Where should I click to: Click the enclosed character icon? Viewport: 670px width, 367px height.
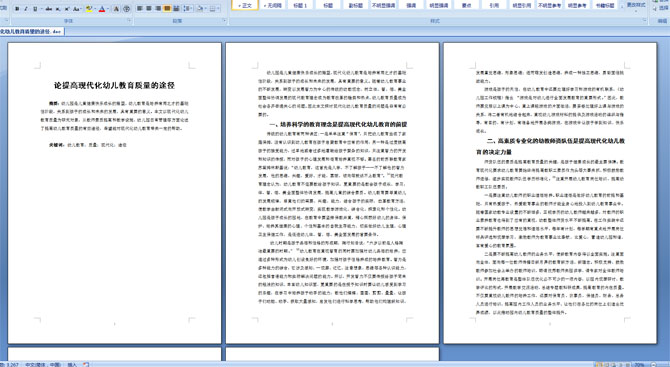[x=126, y=9]
